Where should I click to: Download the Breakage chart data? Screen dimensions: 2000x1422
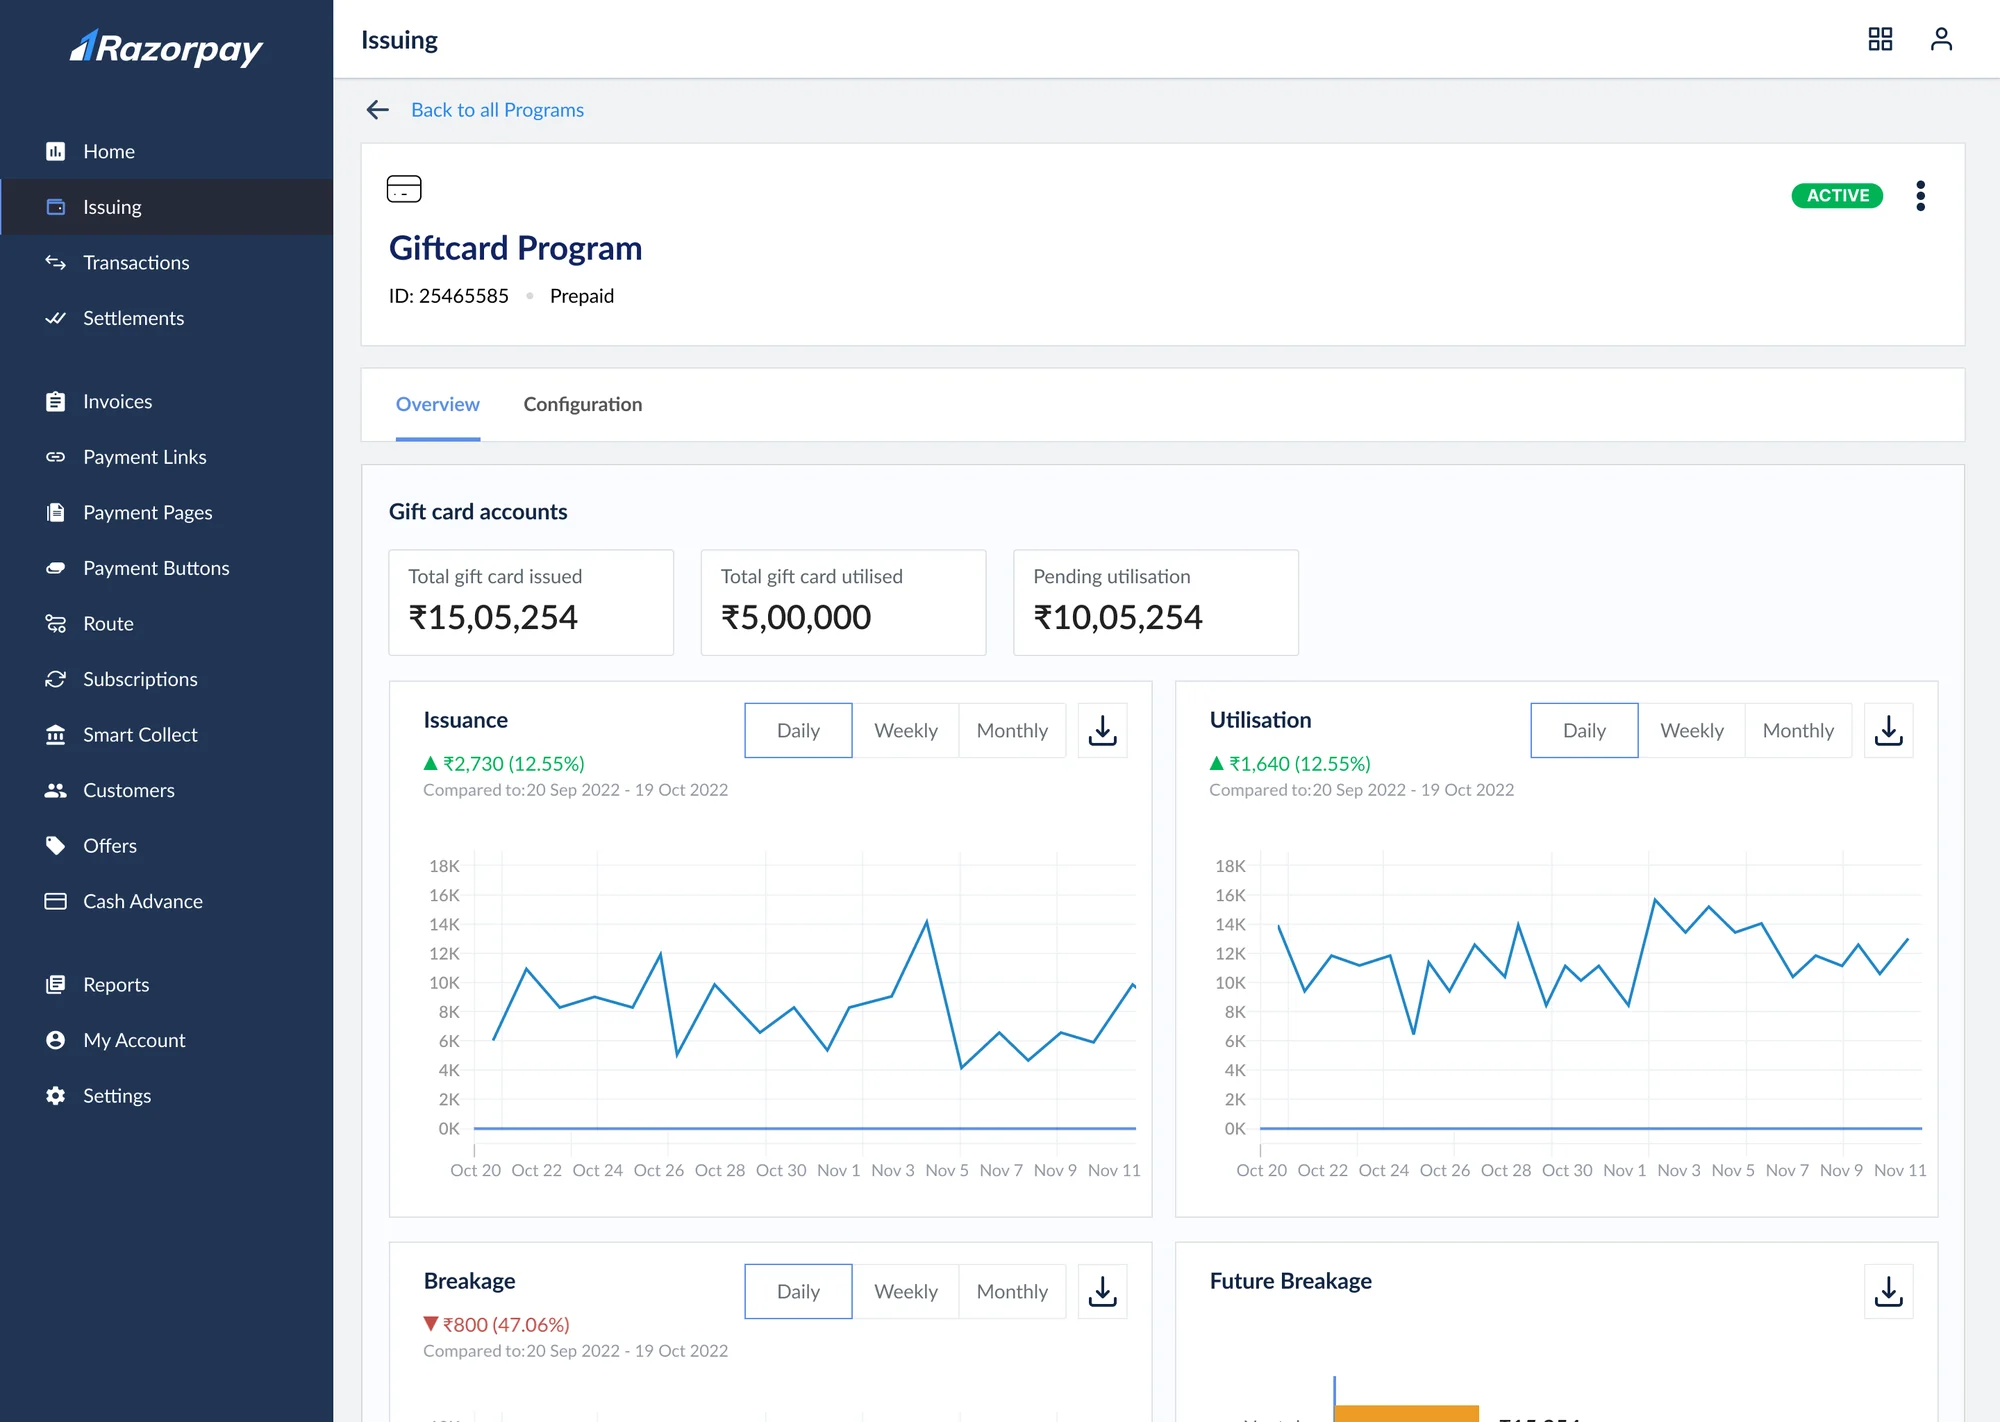click(1102, 1292)
